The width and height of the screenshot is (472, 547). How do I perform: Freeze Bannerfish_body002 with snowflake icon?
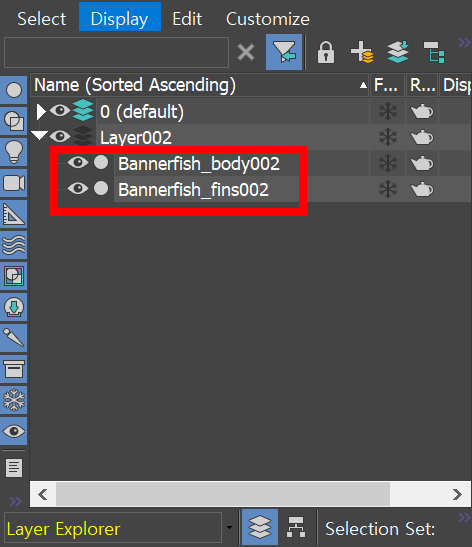click(x=388, y=163)
